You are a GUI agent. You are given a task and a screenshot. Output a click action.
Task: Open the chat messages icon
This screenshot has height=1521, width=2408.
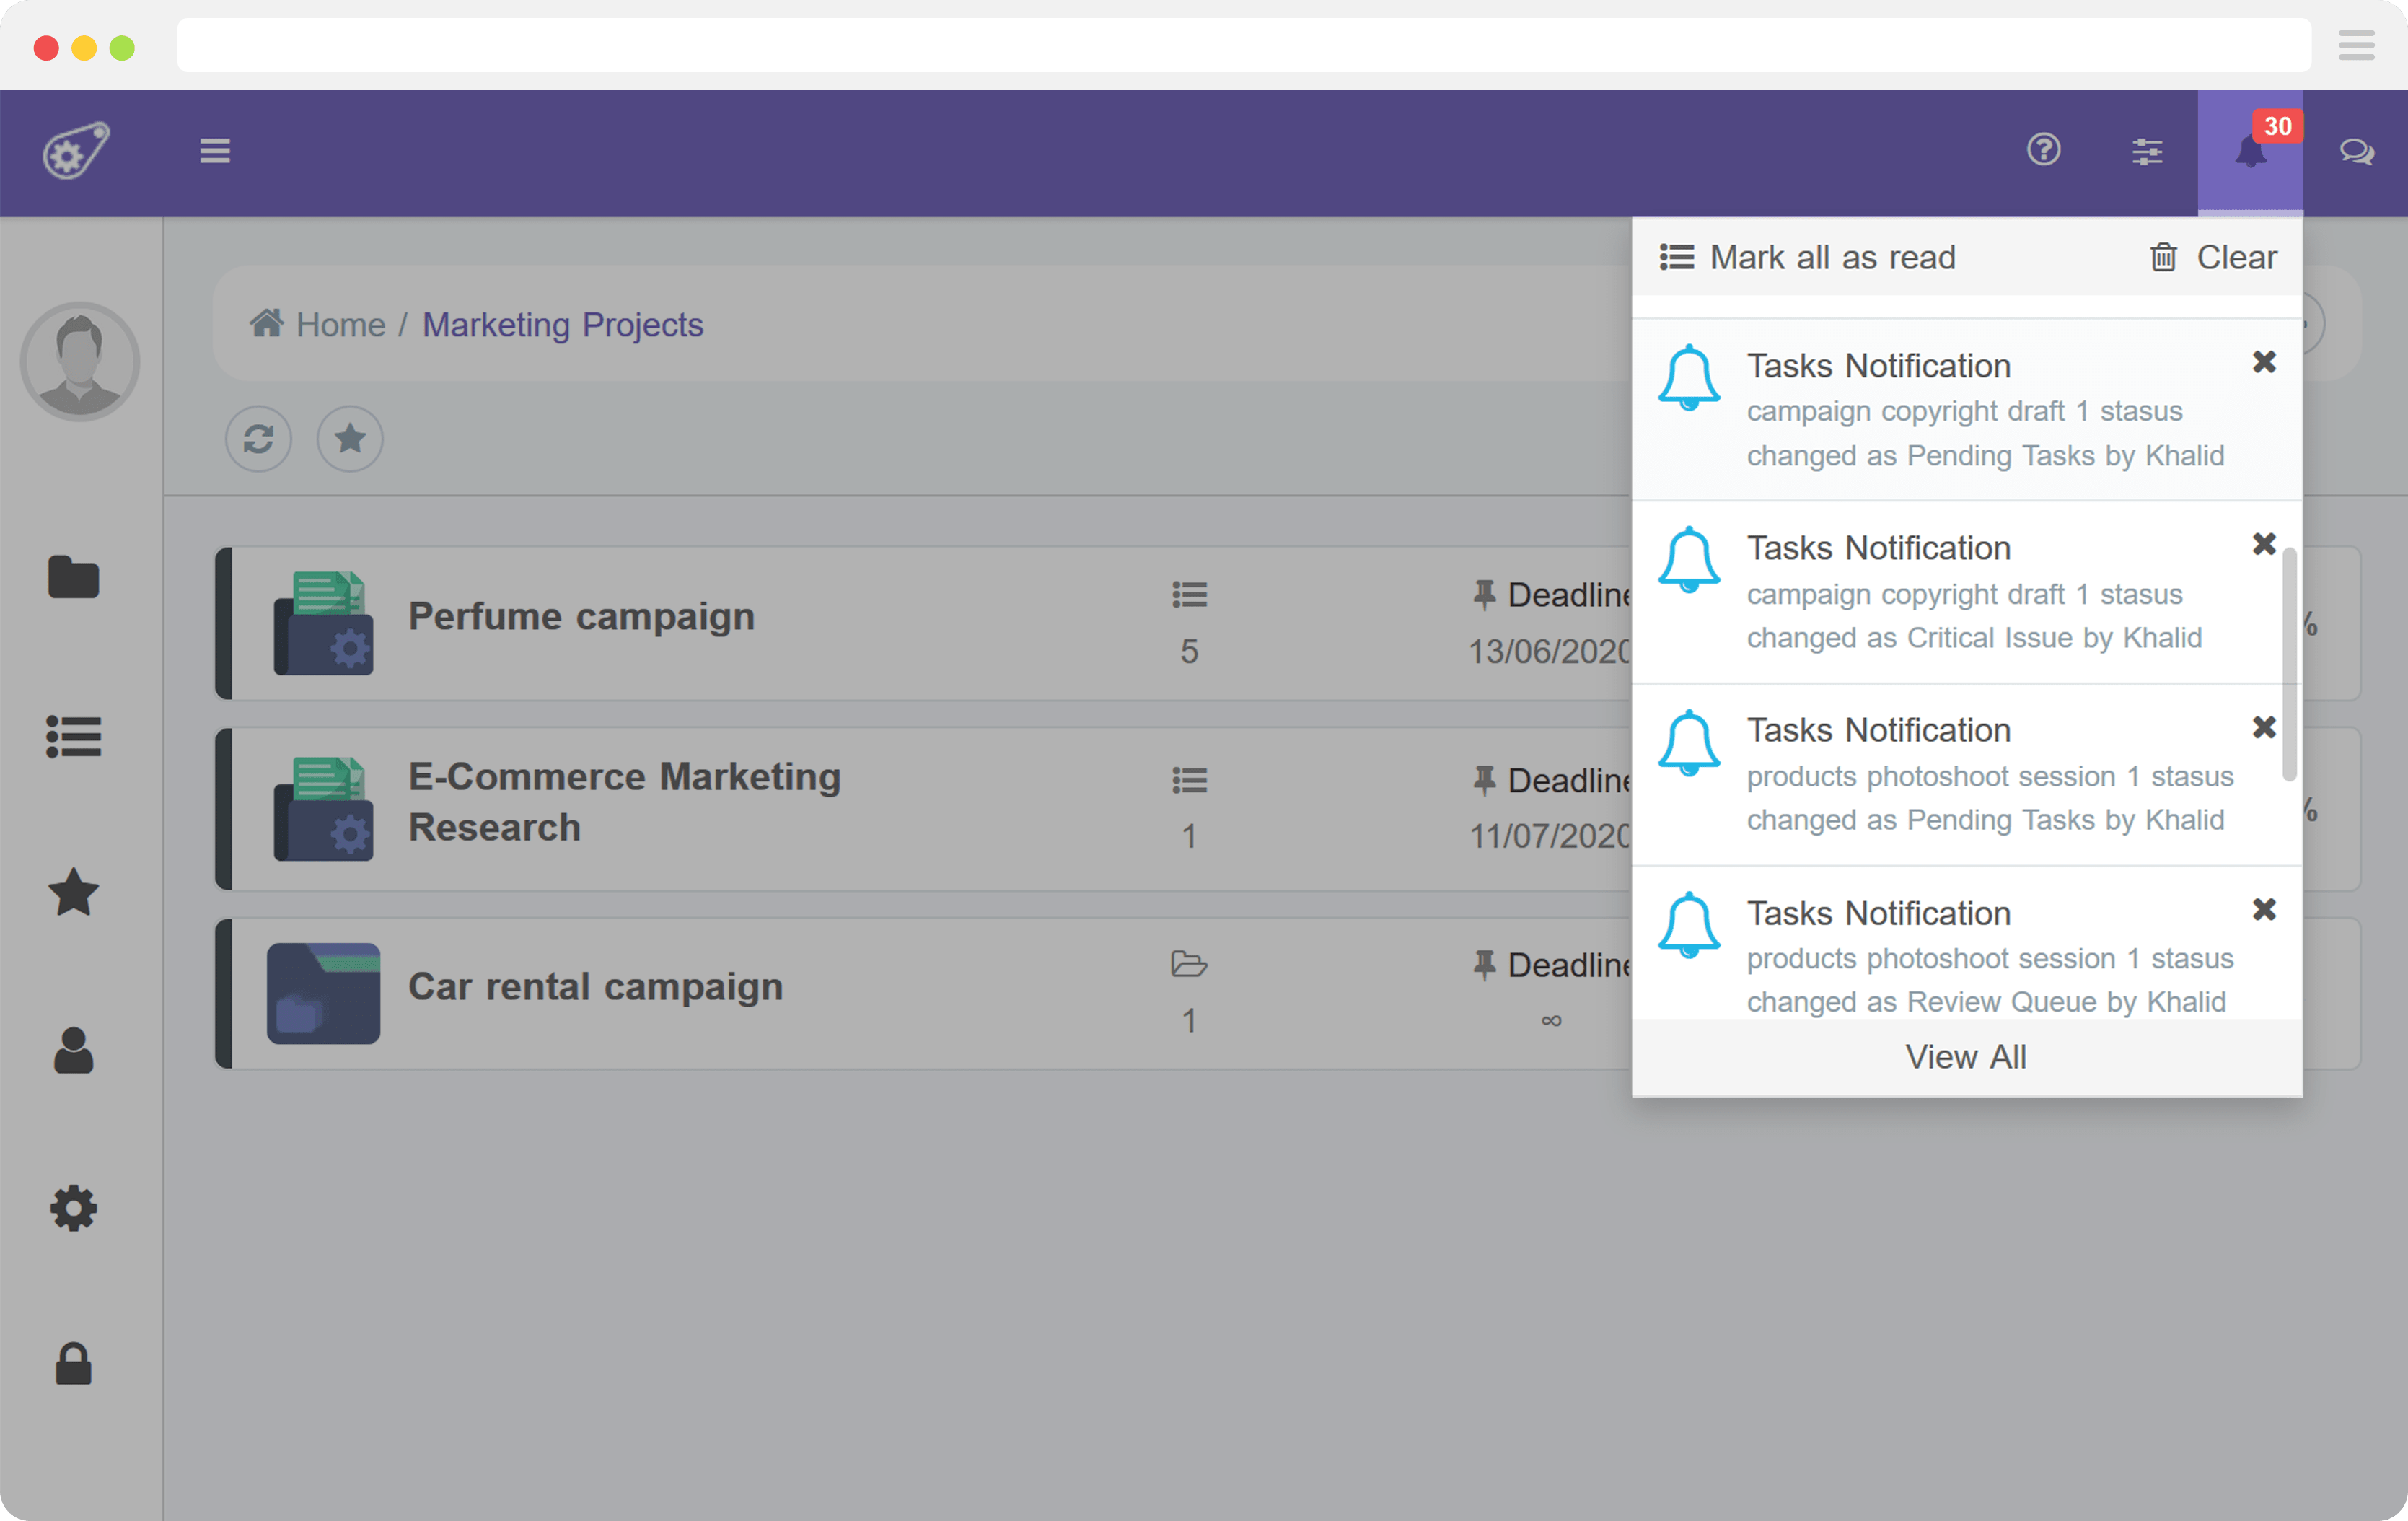pos(2357,151)
